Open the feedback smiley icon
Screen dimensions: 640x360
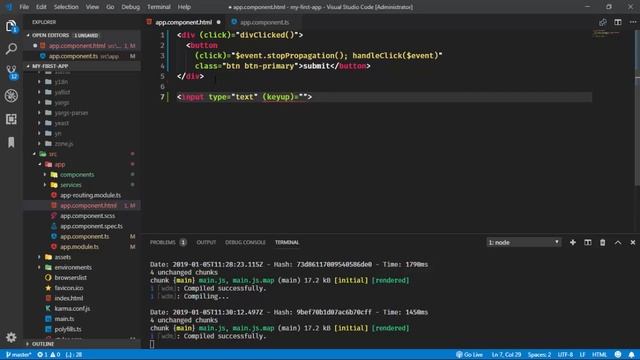618,355
